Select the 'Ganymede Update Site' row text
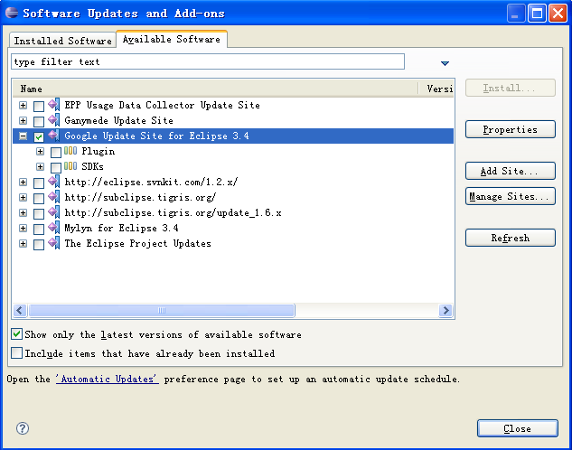This screenshot has width=572, height=450. coord(119,120)
